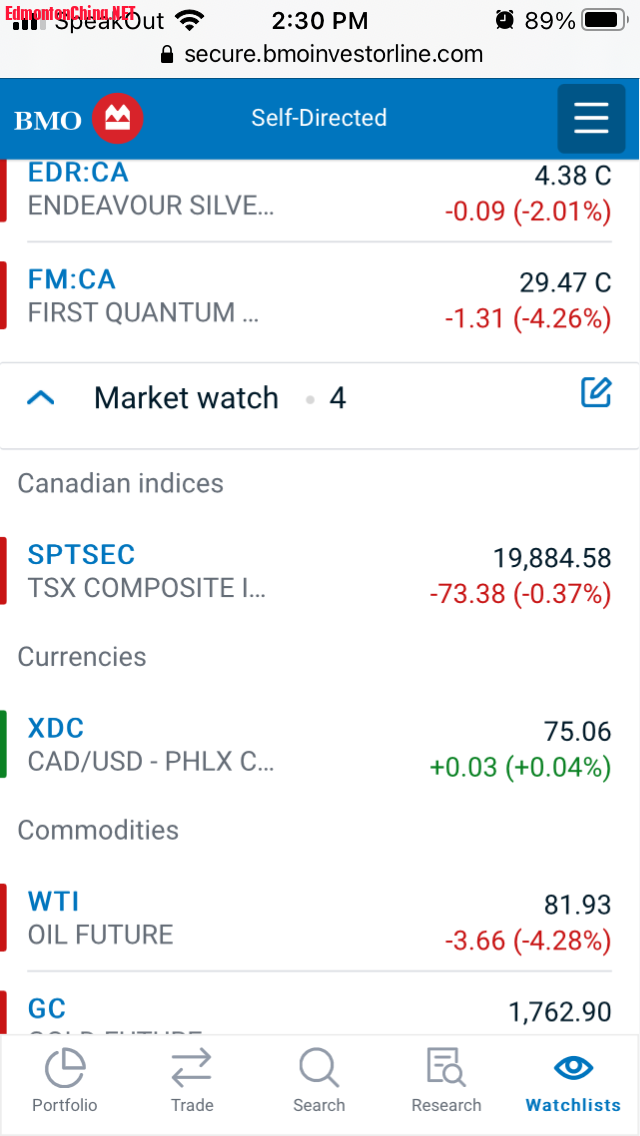Select the Watchlists eye icon
Image resolution: width=640 pixels, height=1136 pixels.
click(573, 1067)
